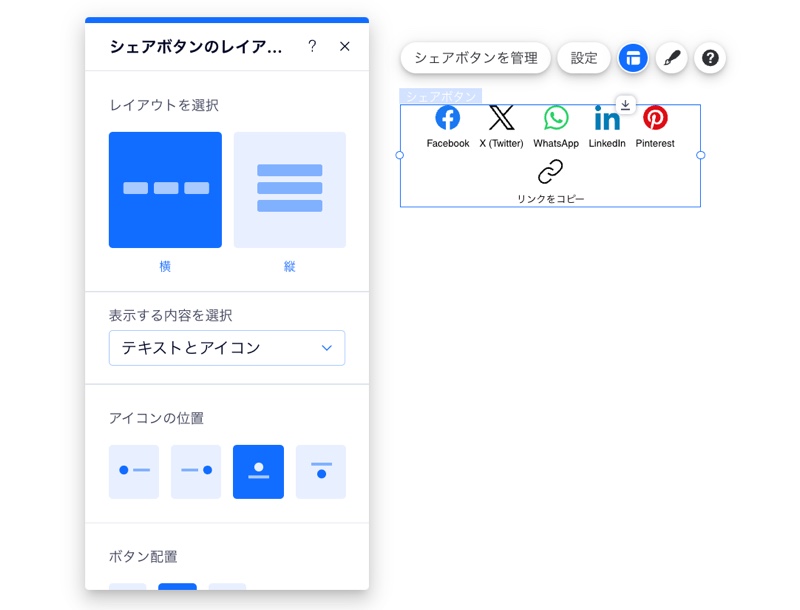Open the layout icon in floating toolbar
This screenshot has width=800, height=610.
[x=633, y=58]
